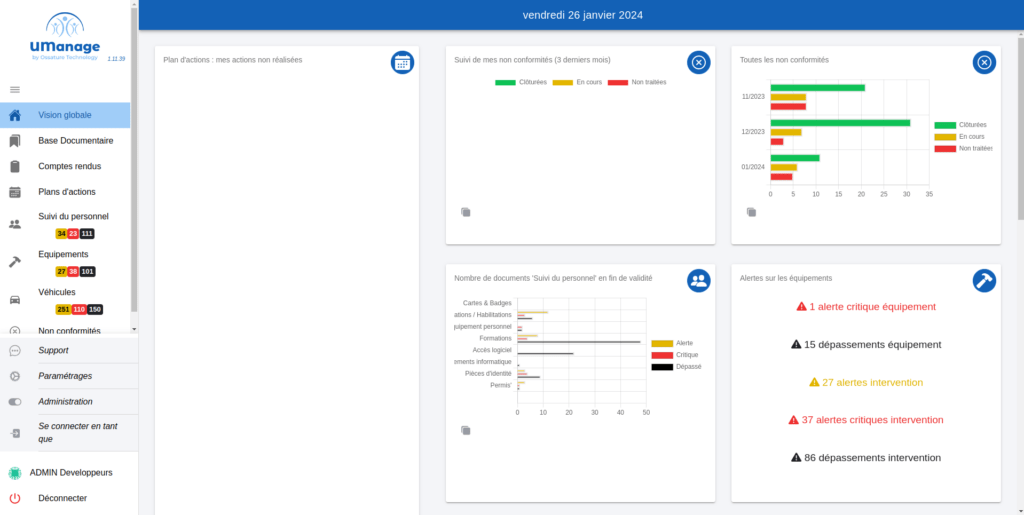Open the calendar button on Plan d'actions card

coord(402,63)
